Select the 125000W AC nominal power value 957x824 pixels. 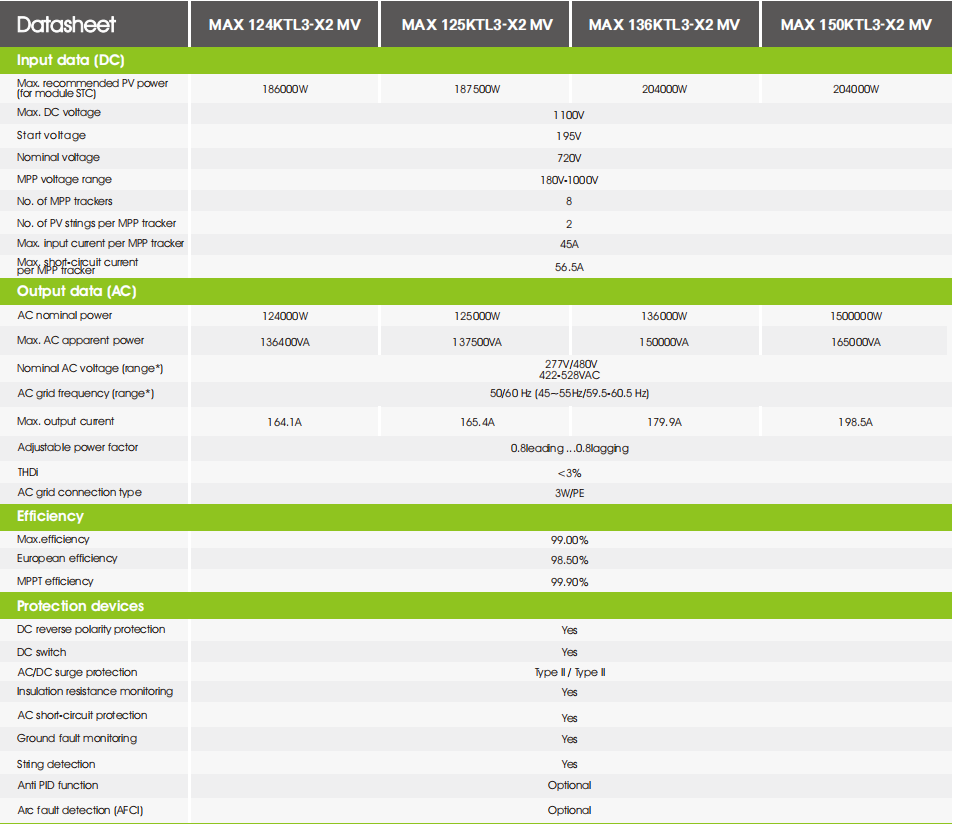click(477, 316)
